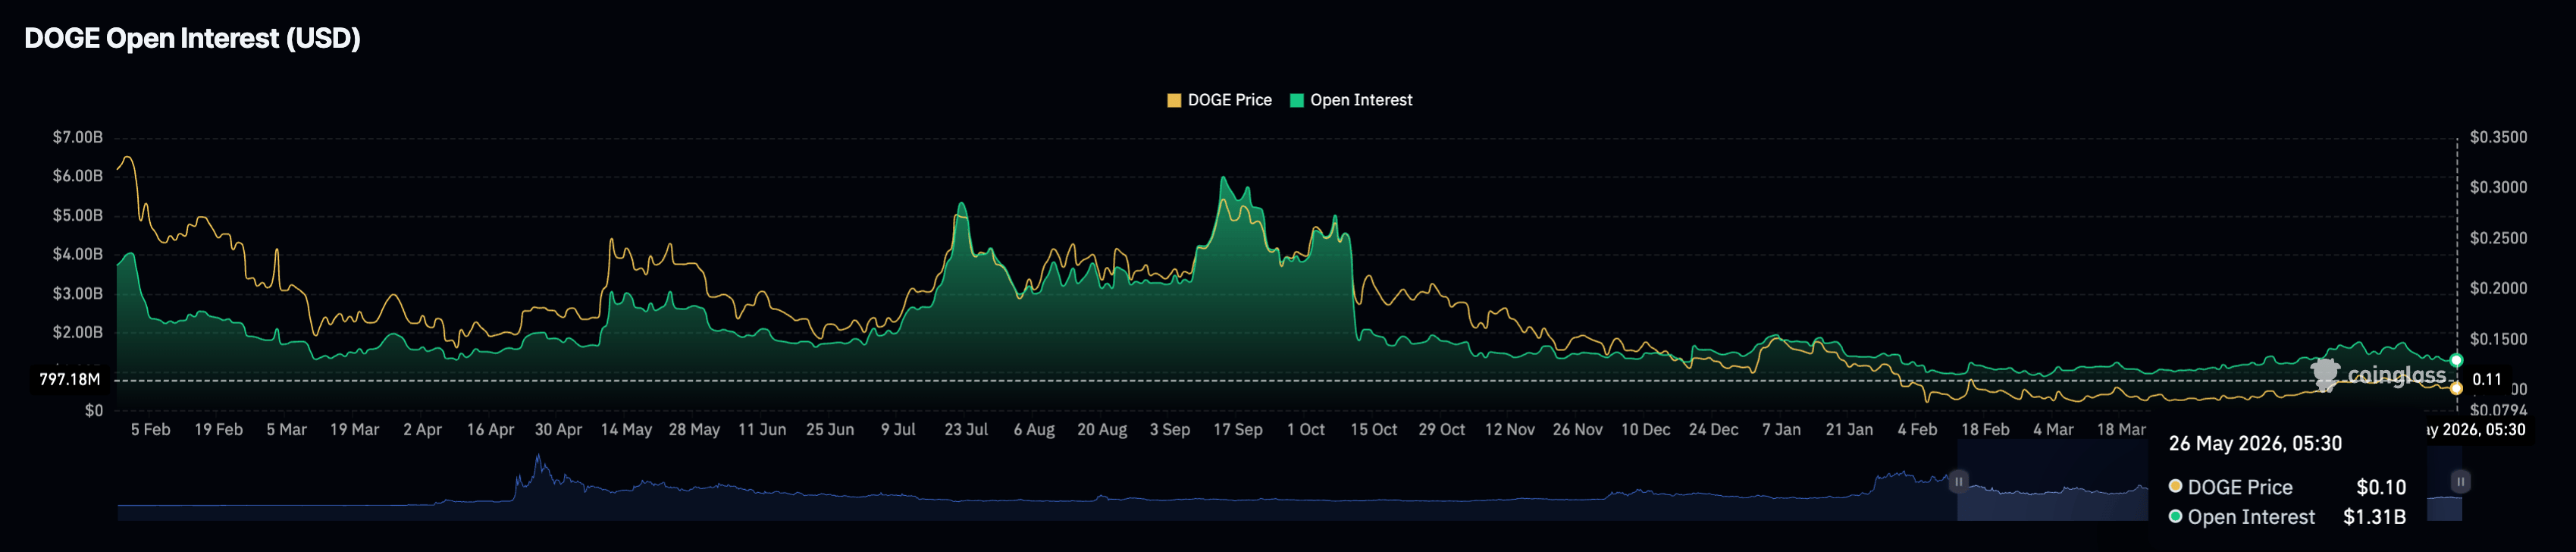Click the $0.2000 price axis label
The image size is (2576, 552).
2498,288
